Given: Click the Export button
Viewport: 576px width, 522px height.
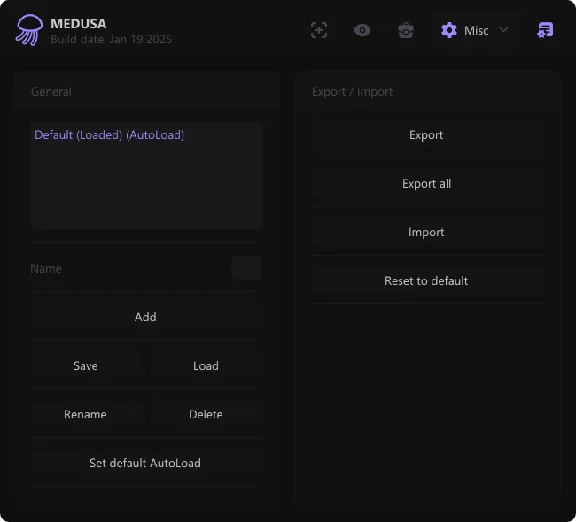Looking at the screenshot, I should coord(426,135).
